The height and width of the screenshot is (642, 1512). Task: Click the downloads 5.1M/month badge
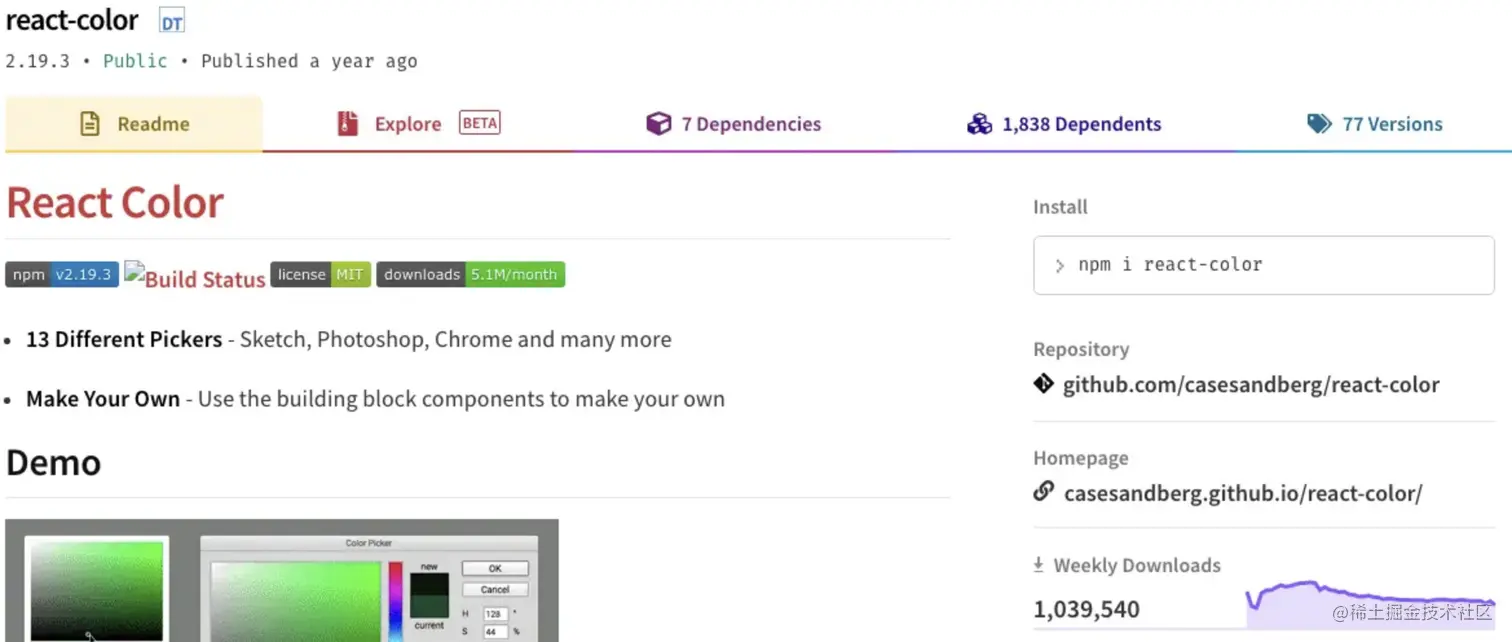pos(471,274)
